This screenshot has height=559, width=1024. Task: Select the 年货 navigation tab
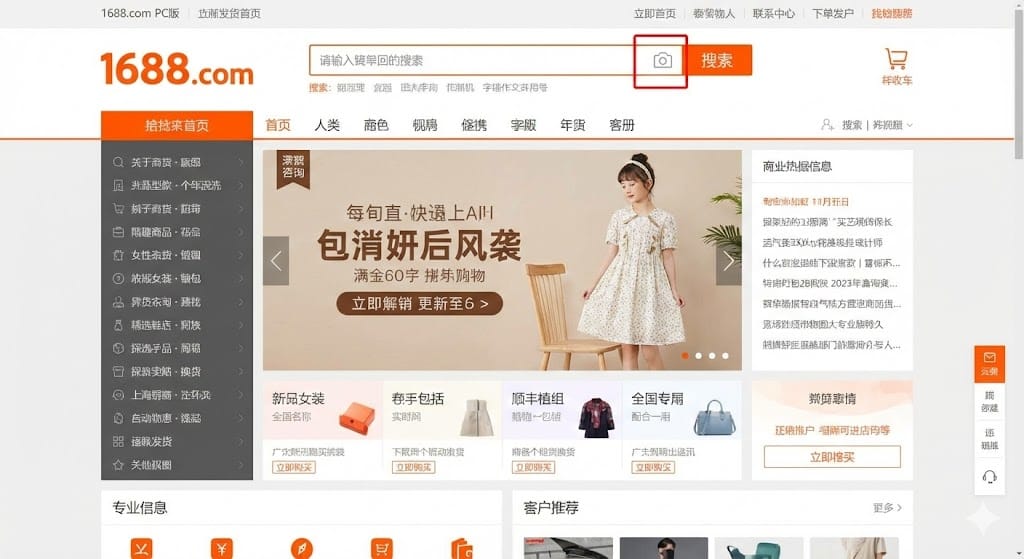[573, 125]
